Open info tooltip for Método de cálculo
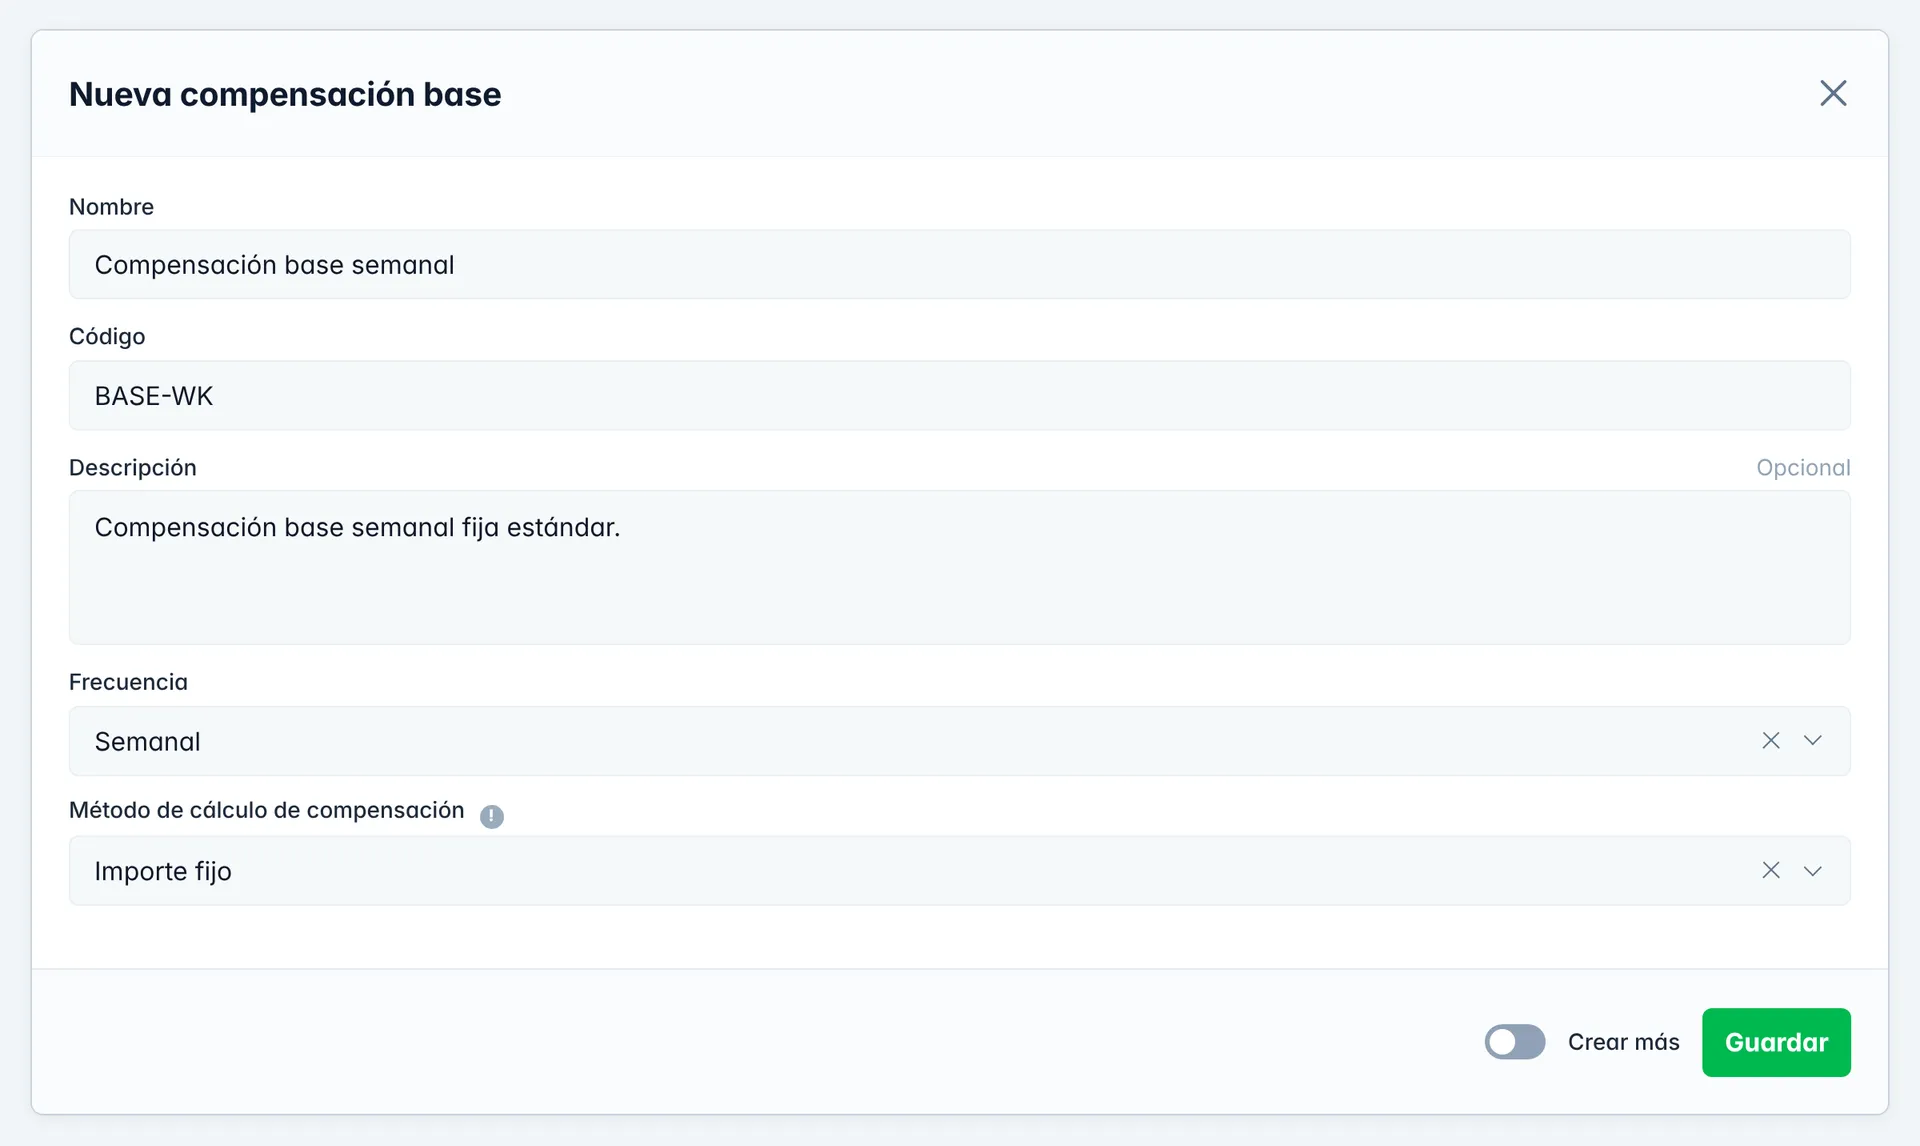1920x1146 pixels. (492, 816)
